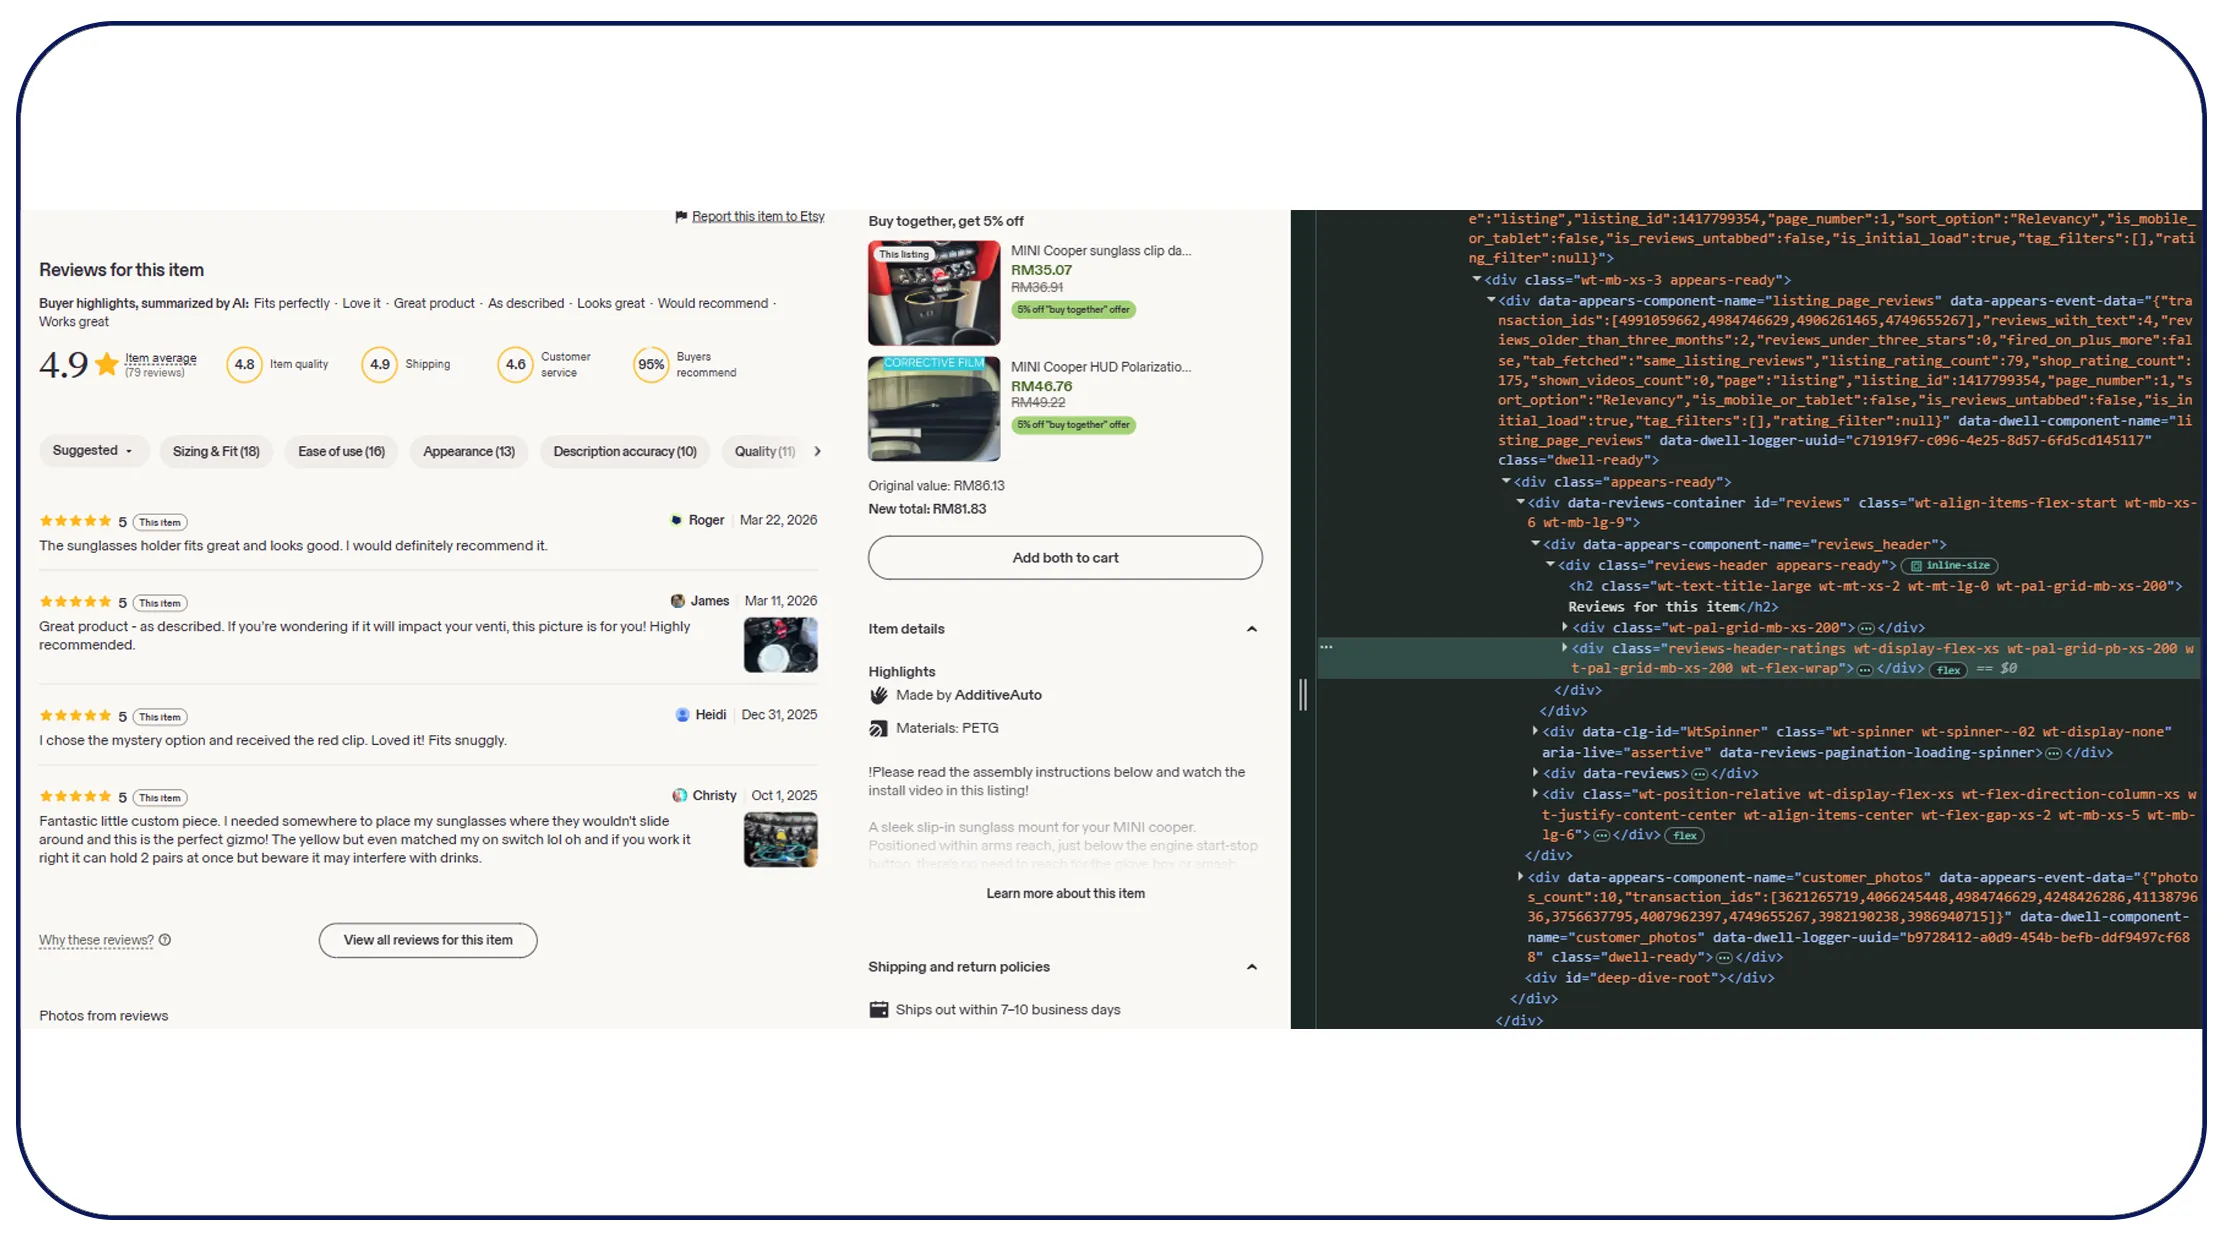2223x1240 pixels.
Task: Click the calendar icon beside Ships out within 7–10 days
Action: coord(879,1010)
